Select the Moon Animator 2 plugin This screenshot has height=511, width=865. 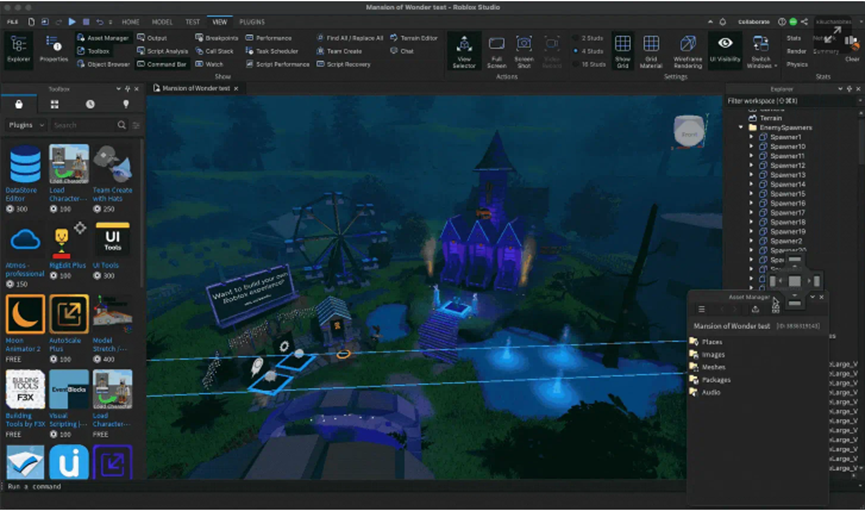25,314
